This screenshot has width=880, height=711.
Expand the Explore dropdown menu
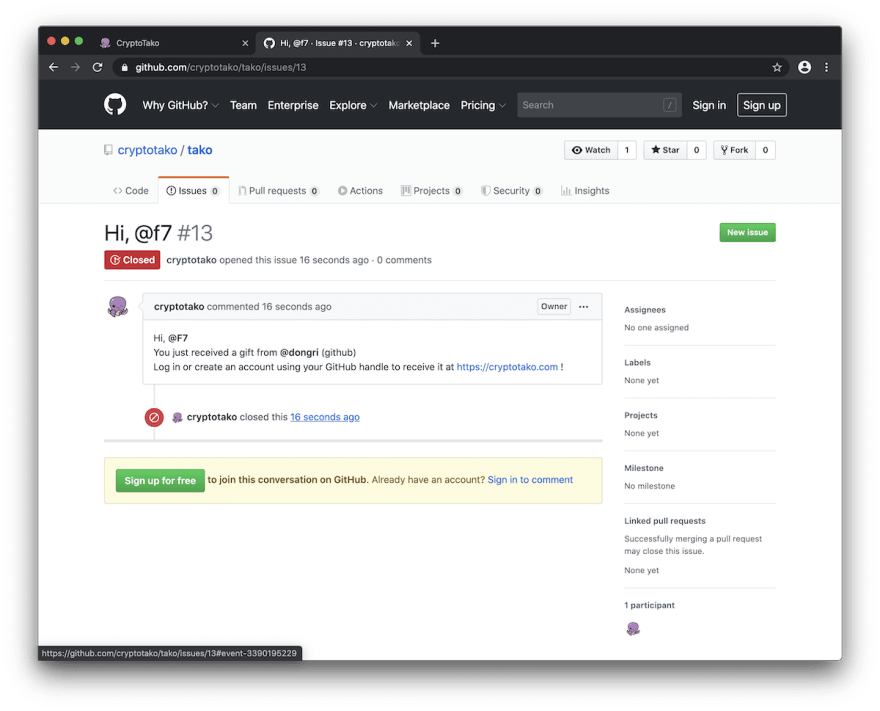[x=353, y=105]
